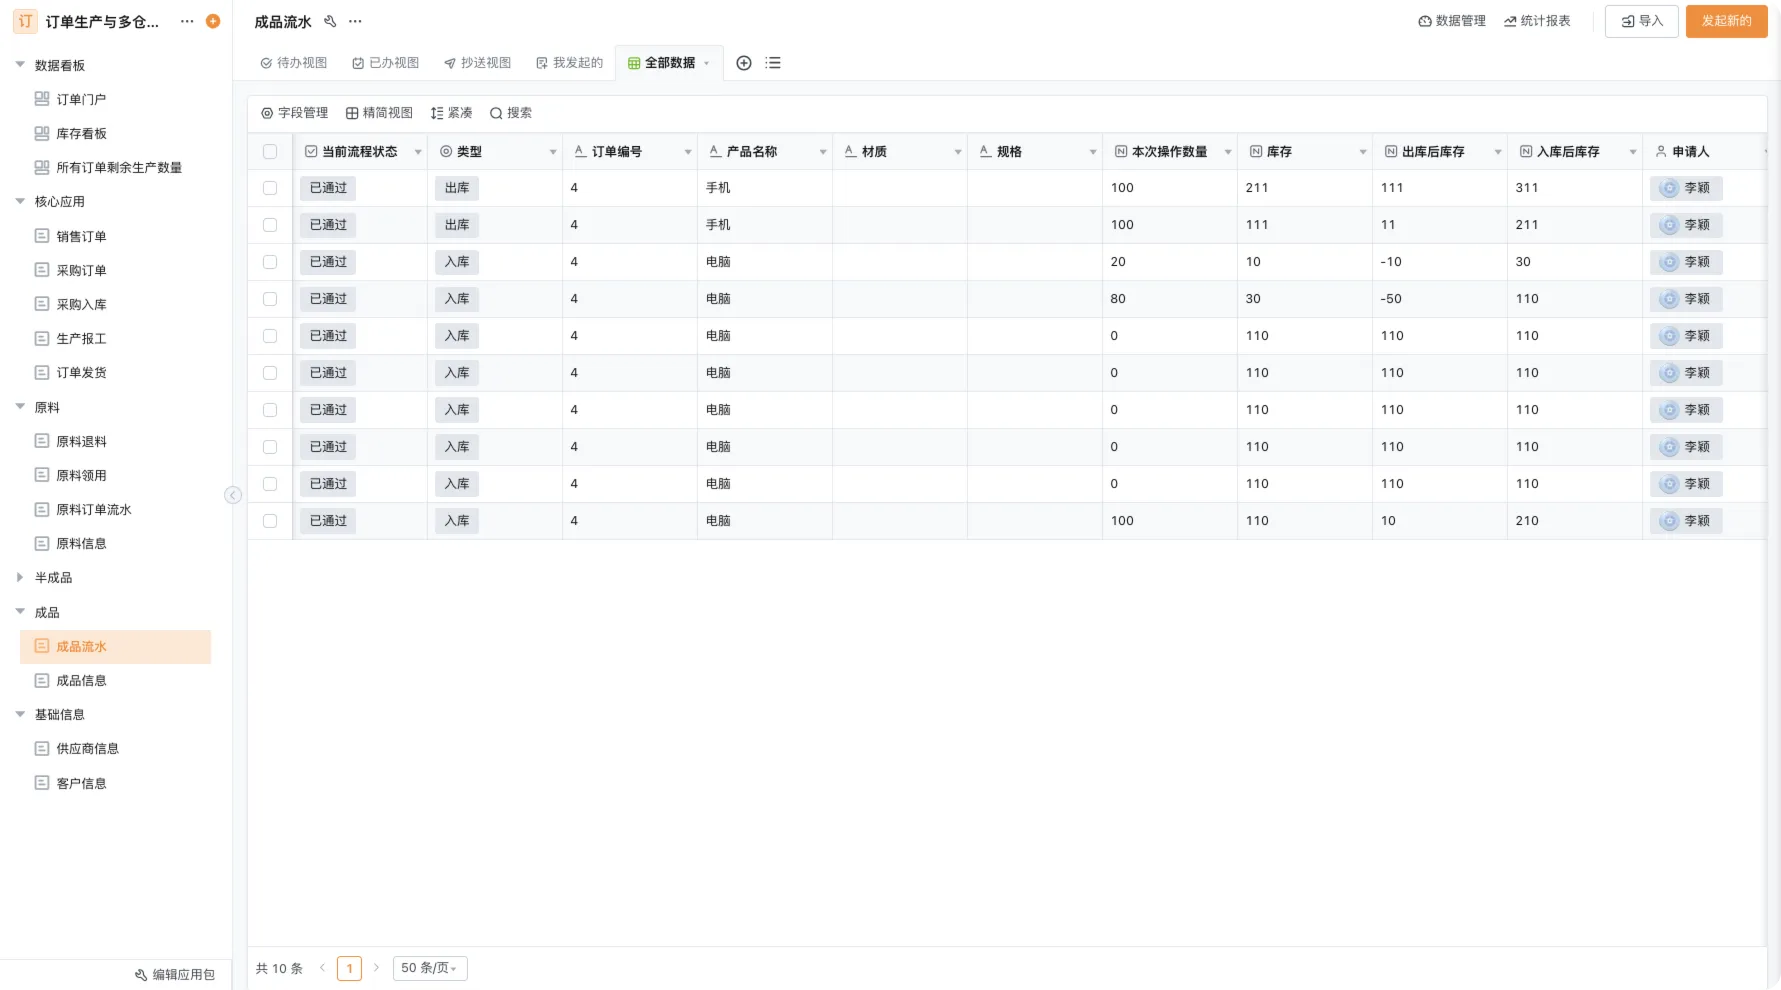Collapse the 成品 sidebar group
The image size is (1781, 990).
(20, 612)
